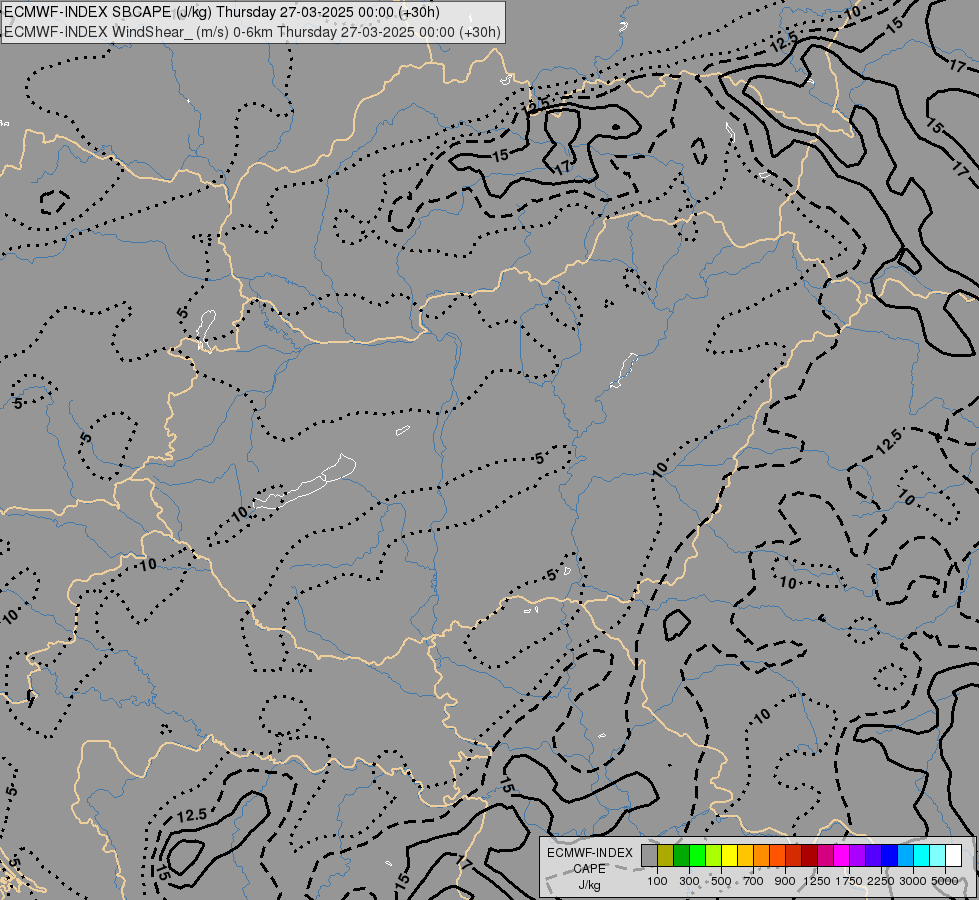Pick the dark green legend swatch

point(681,856)
